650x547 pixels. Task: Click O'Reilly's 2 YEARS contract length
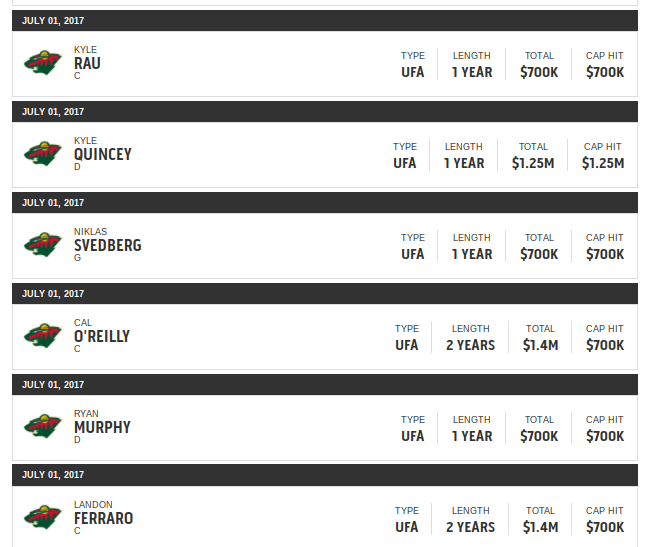tap(471, 345)
